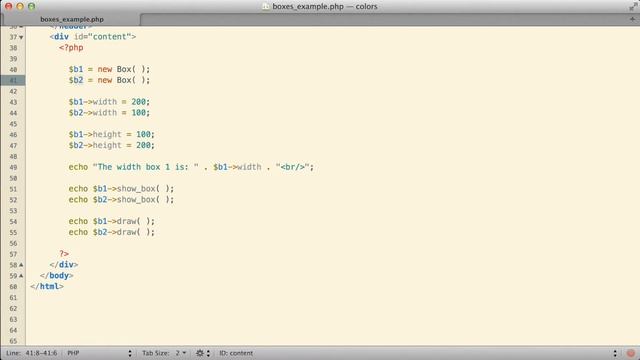Open the bundle gear menu in status bar

pyautogui.click(x=202, y=353)
